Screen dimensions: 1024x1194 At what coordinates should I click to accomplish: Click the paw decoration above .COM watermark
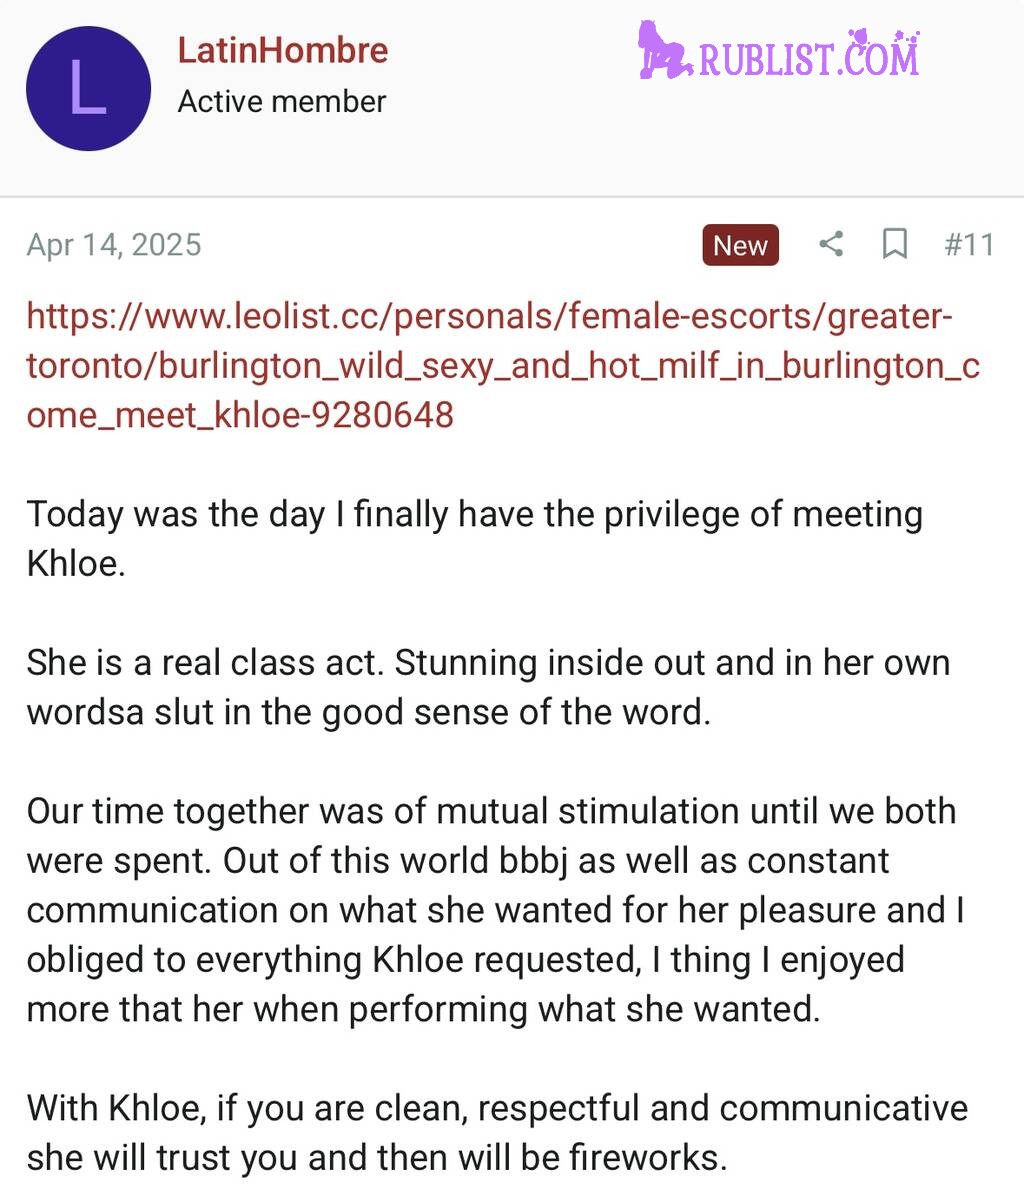pyautogui.click(x=860, y=37)
